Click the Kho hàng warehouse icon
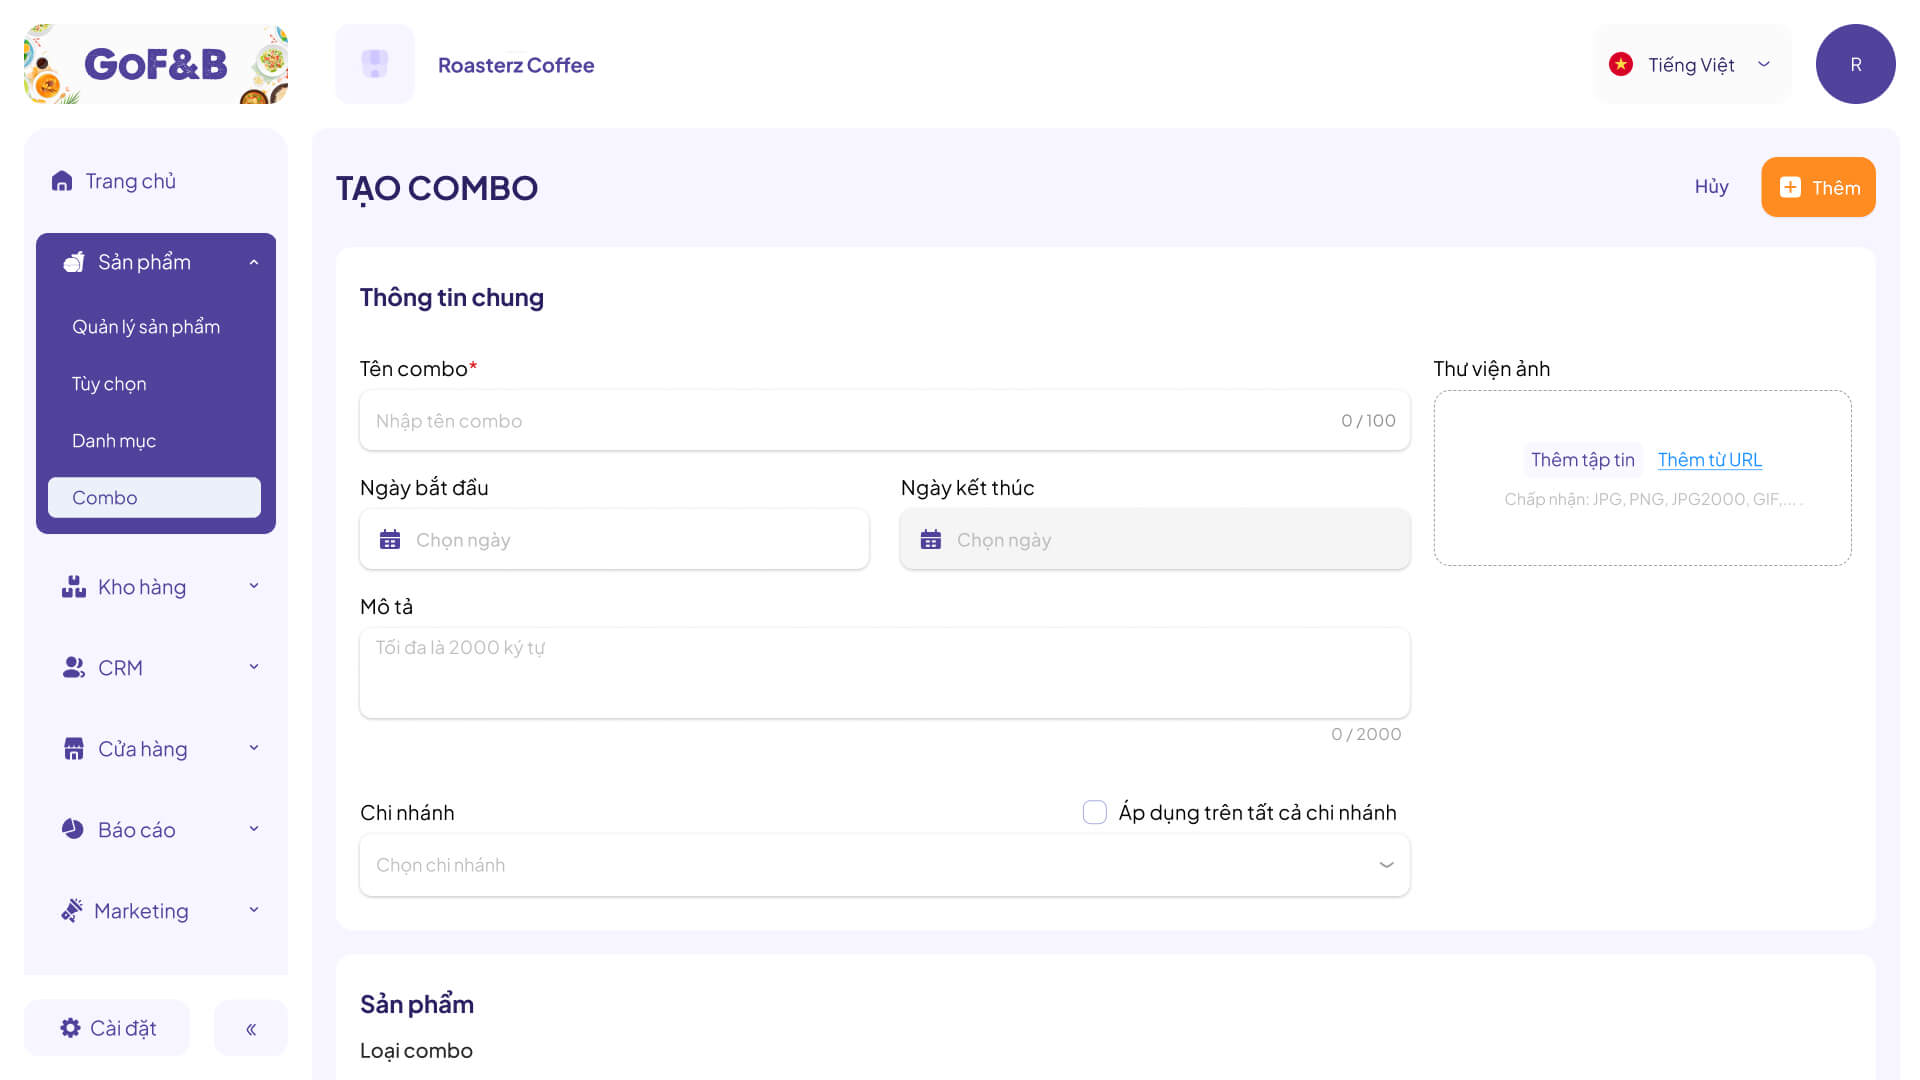 click(73, 587)
